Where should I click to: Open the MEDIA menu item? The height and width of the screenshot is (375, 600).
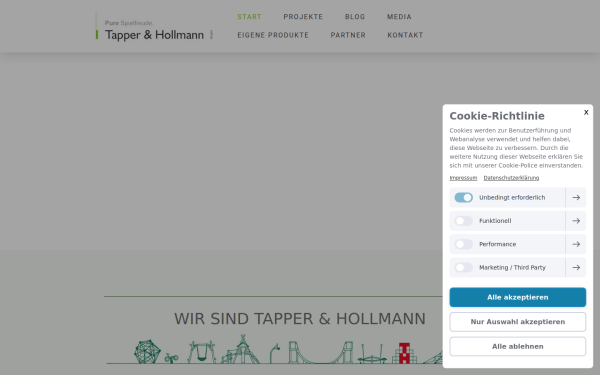pos(399,17)
